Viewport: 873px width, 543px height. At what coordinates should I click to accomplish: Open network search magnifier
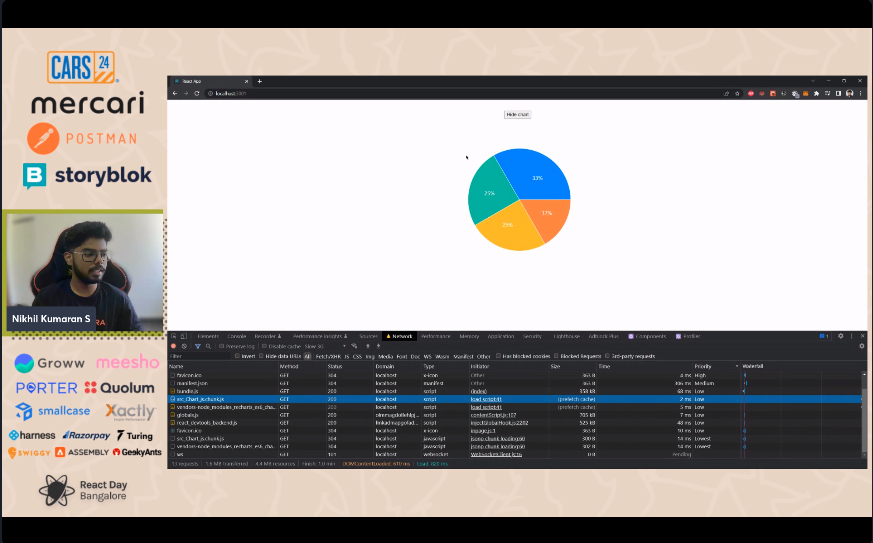[208, 346]
